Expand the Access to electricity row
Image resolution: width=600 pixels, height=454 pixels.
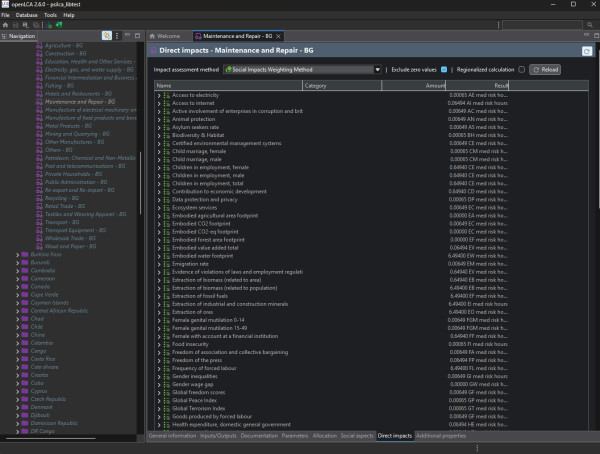(x=158, y=95)
